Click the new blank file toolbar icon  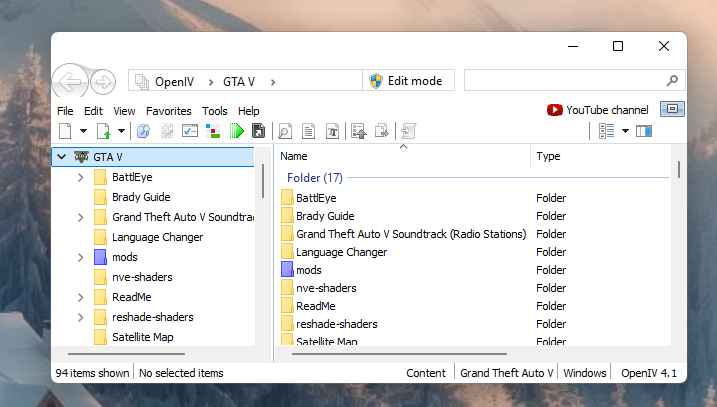point(65,131)
